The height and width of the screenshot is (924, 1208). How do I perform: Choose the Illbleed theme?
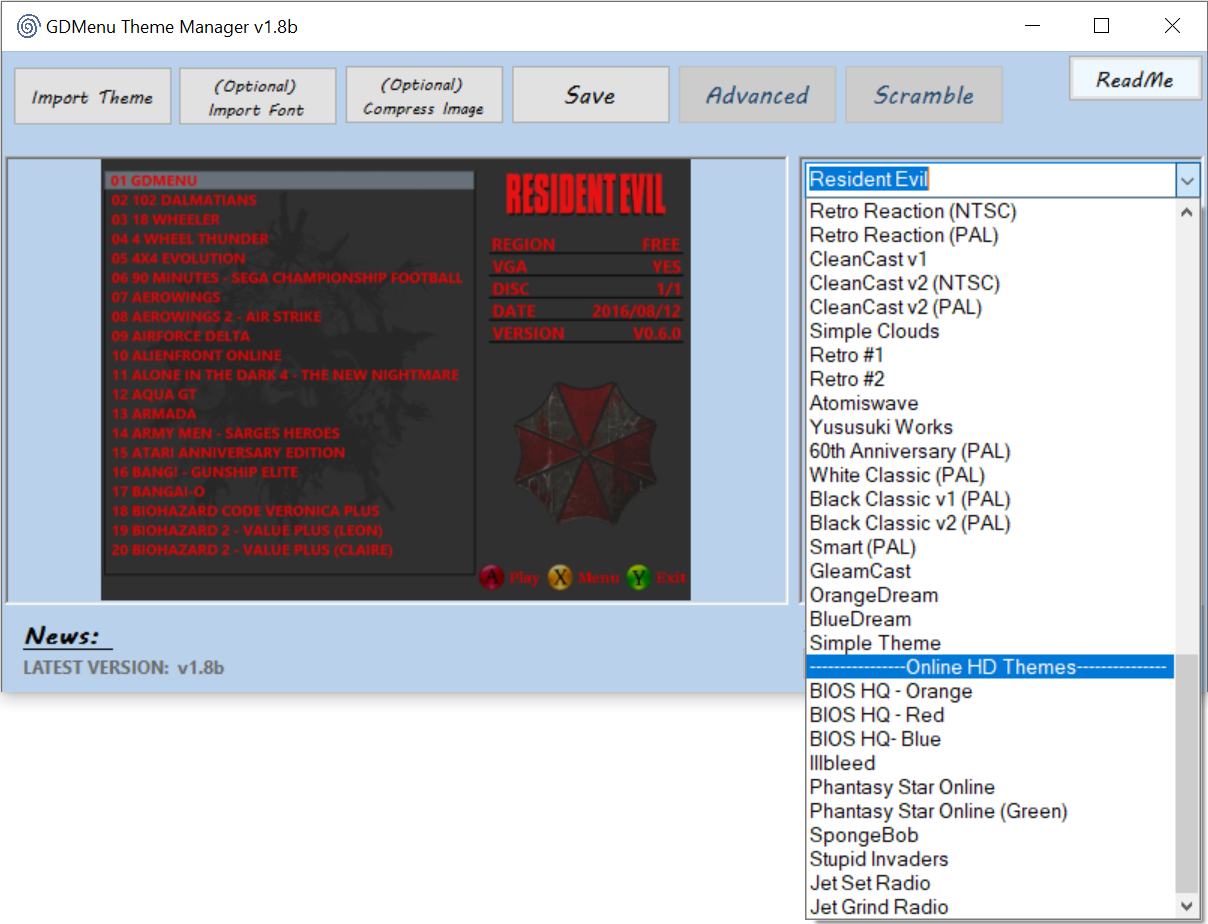point(990,763)
